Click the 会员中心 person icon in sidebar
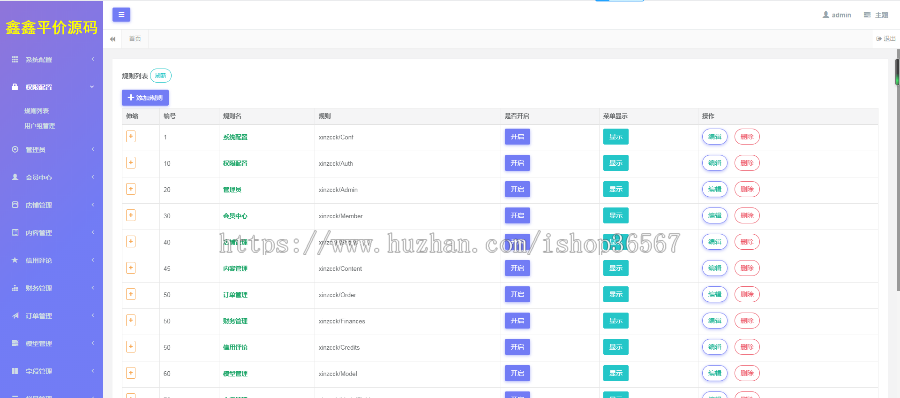 point(15,177)
